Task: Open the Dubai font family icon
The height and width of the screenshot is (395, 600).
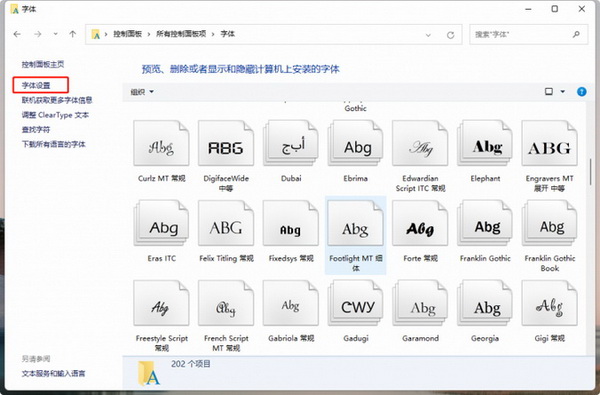Action: coord(291,143)
